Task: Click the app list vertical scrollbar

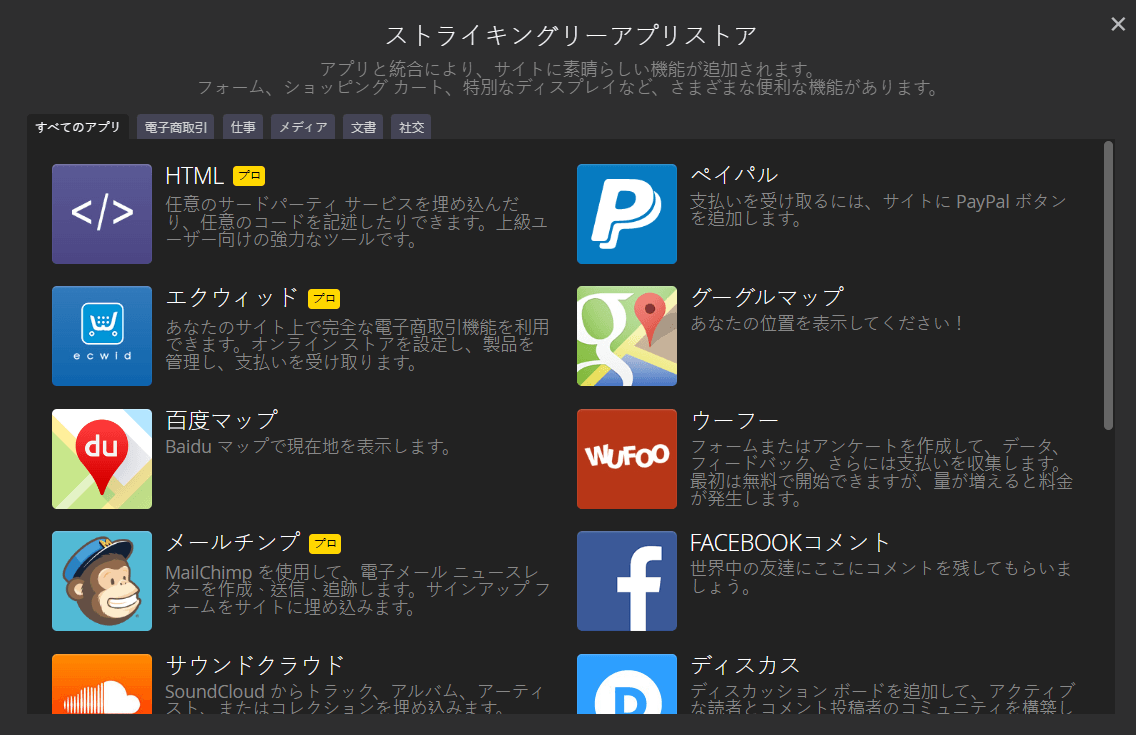Action: point(1108,285)
